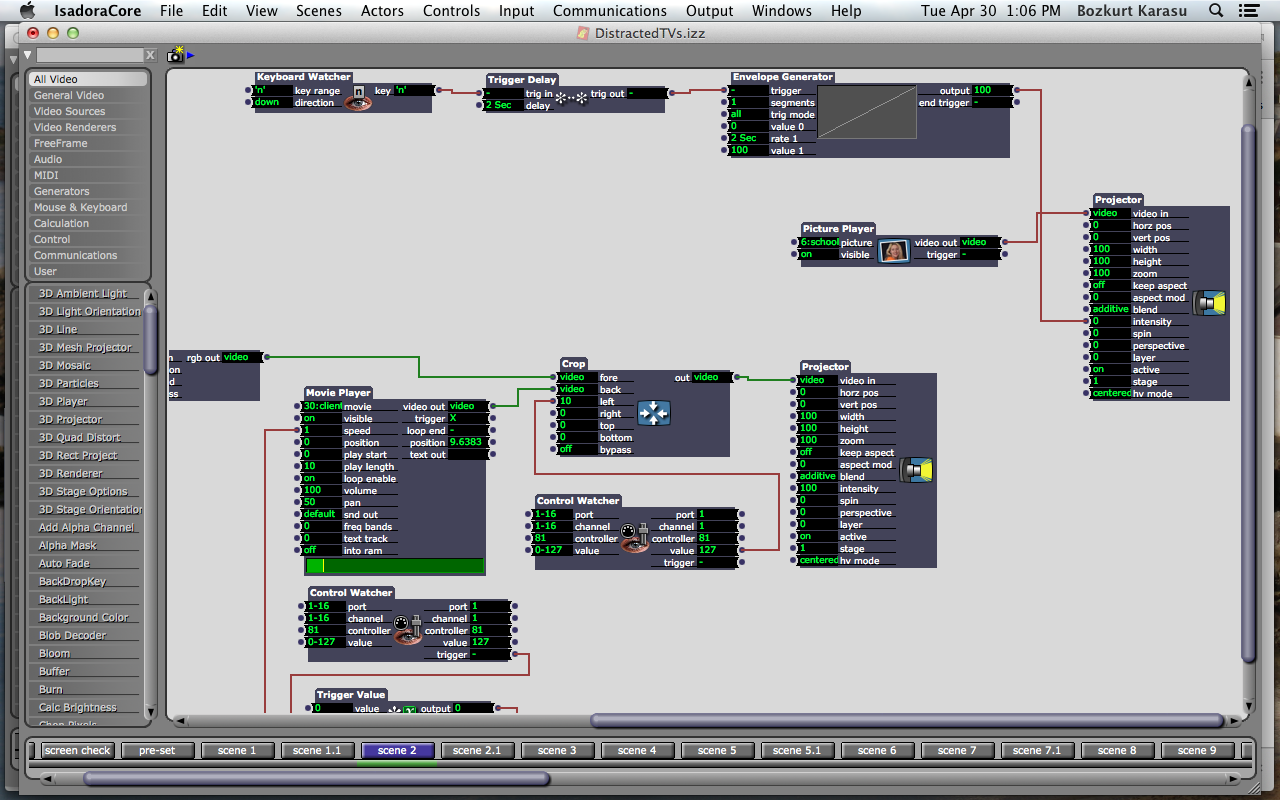Toggle Crop bypass value 'off'

tap(577, 450)
